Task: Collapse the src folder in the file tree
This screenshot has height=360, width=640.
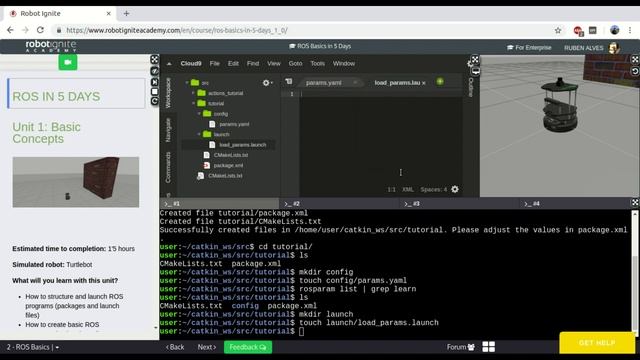Action: coord(187,83)
